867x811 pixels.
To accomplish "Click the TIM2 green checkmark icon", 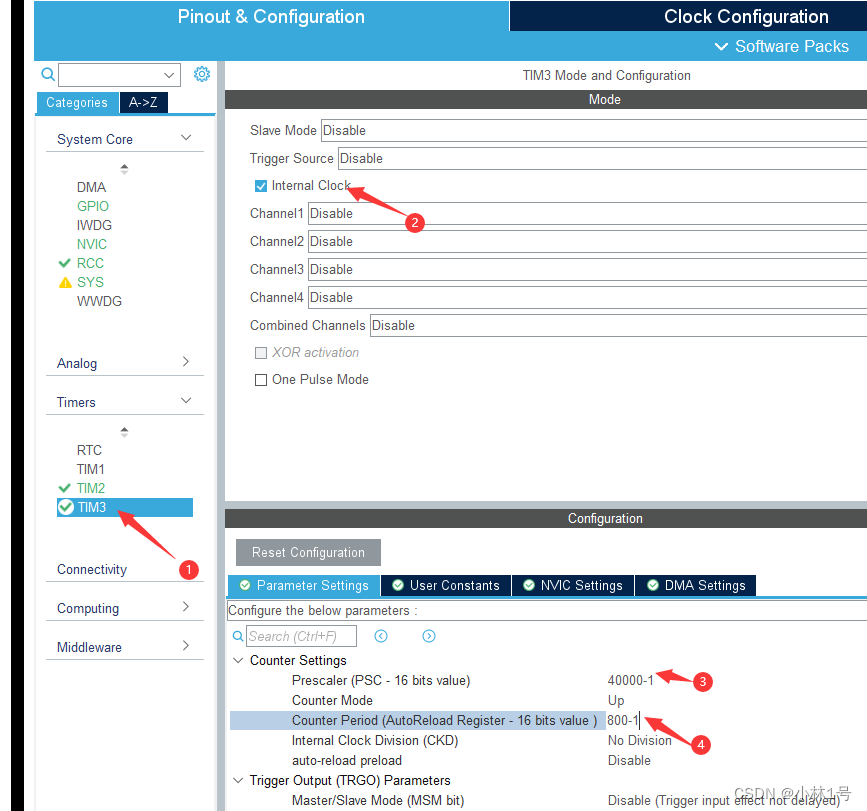I will pos(65,488).
